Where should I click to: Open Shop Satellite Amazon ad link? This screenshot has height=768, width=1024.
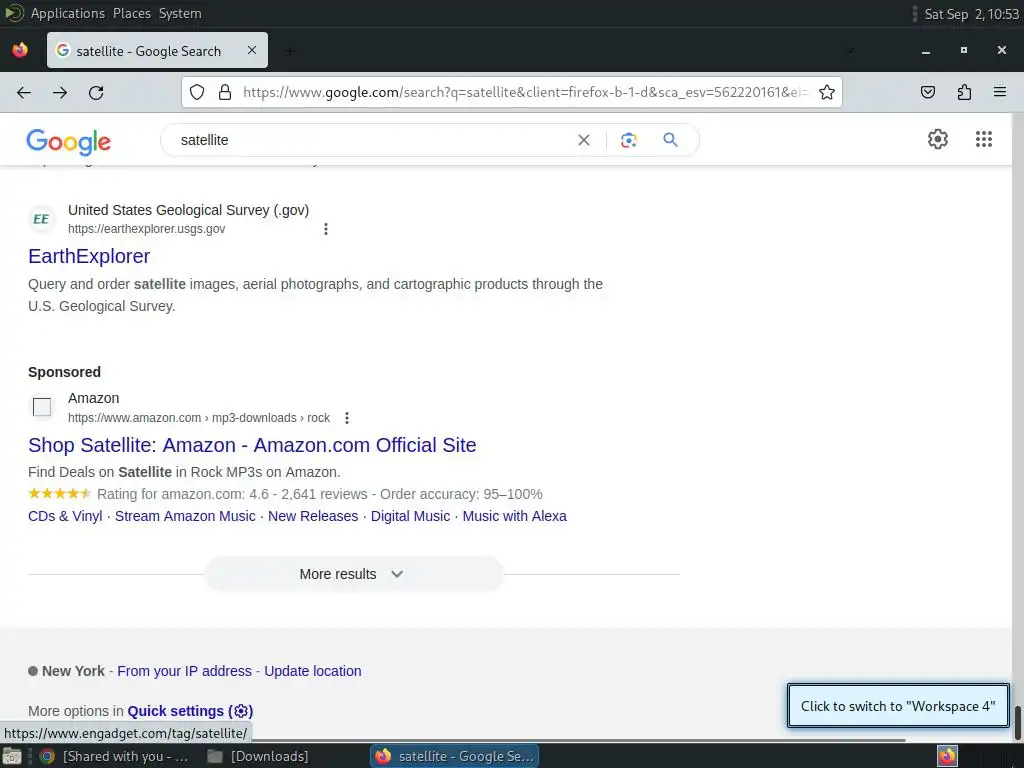pos(252,445)
